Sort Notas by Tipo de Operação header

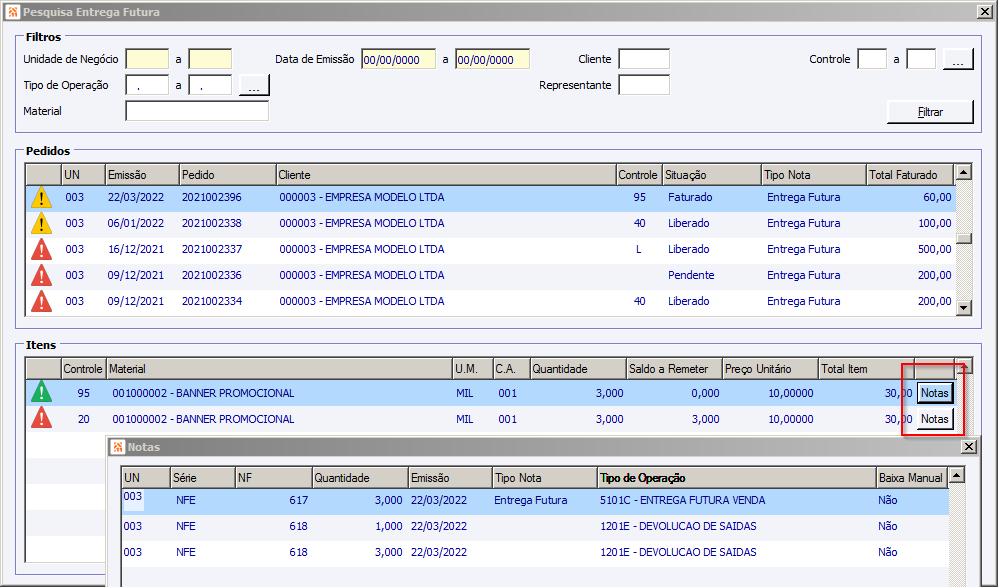click(x=735, y=478)
